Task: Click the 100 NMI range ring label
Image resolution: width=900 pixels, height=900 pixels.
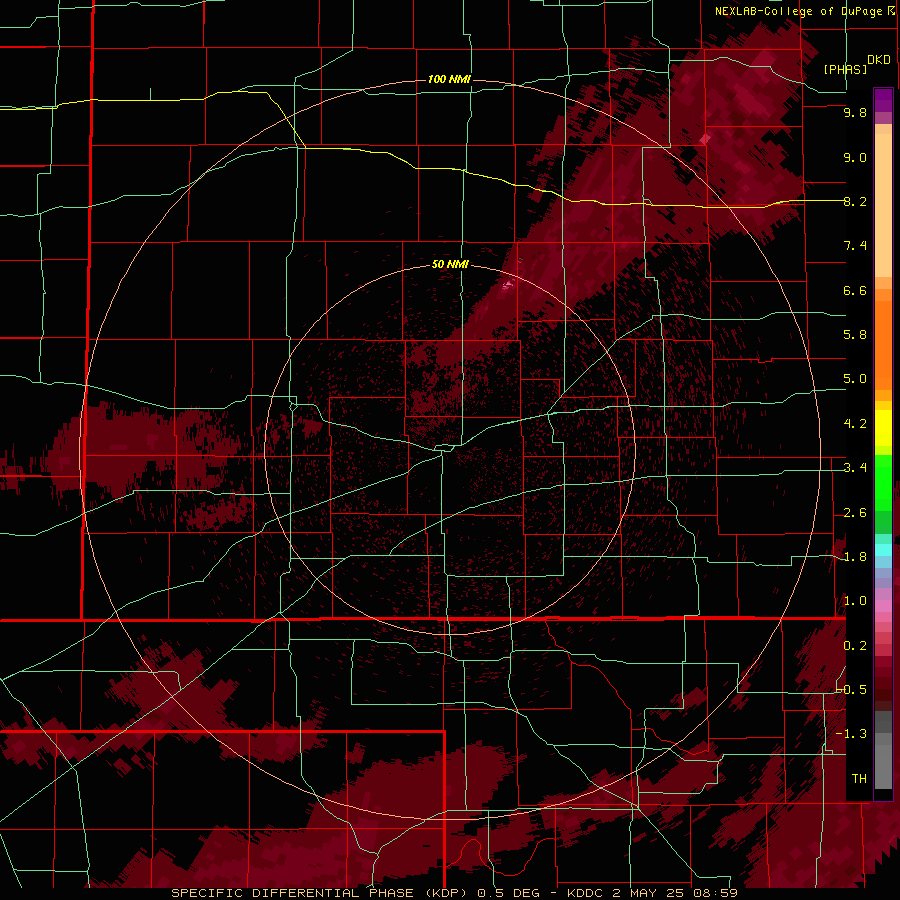Action: coord(449,79)
